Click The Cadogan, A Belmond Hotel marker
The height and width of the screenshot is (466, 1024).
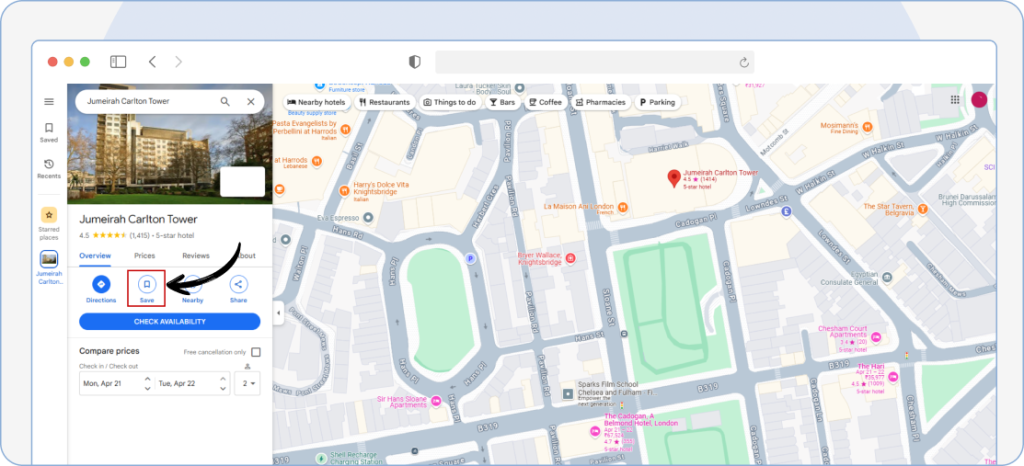[x=594, y=431]
